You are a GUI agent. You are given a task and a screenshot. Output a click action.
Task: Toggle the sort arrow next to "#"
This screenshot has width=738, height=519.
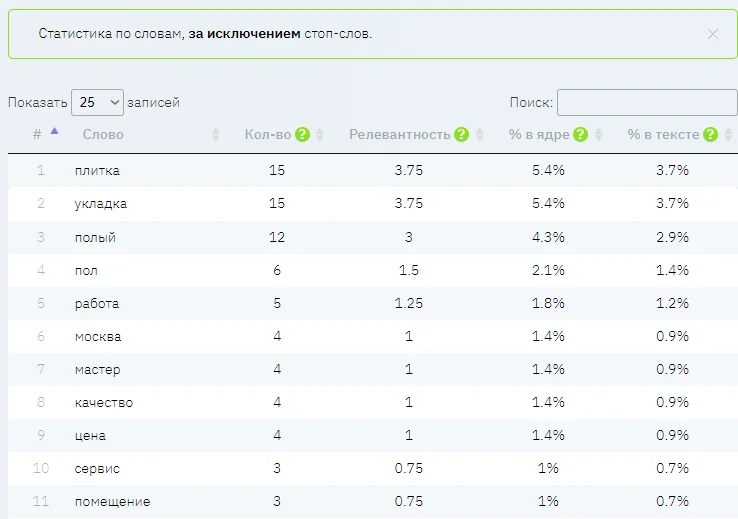click(54, 131)
